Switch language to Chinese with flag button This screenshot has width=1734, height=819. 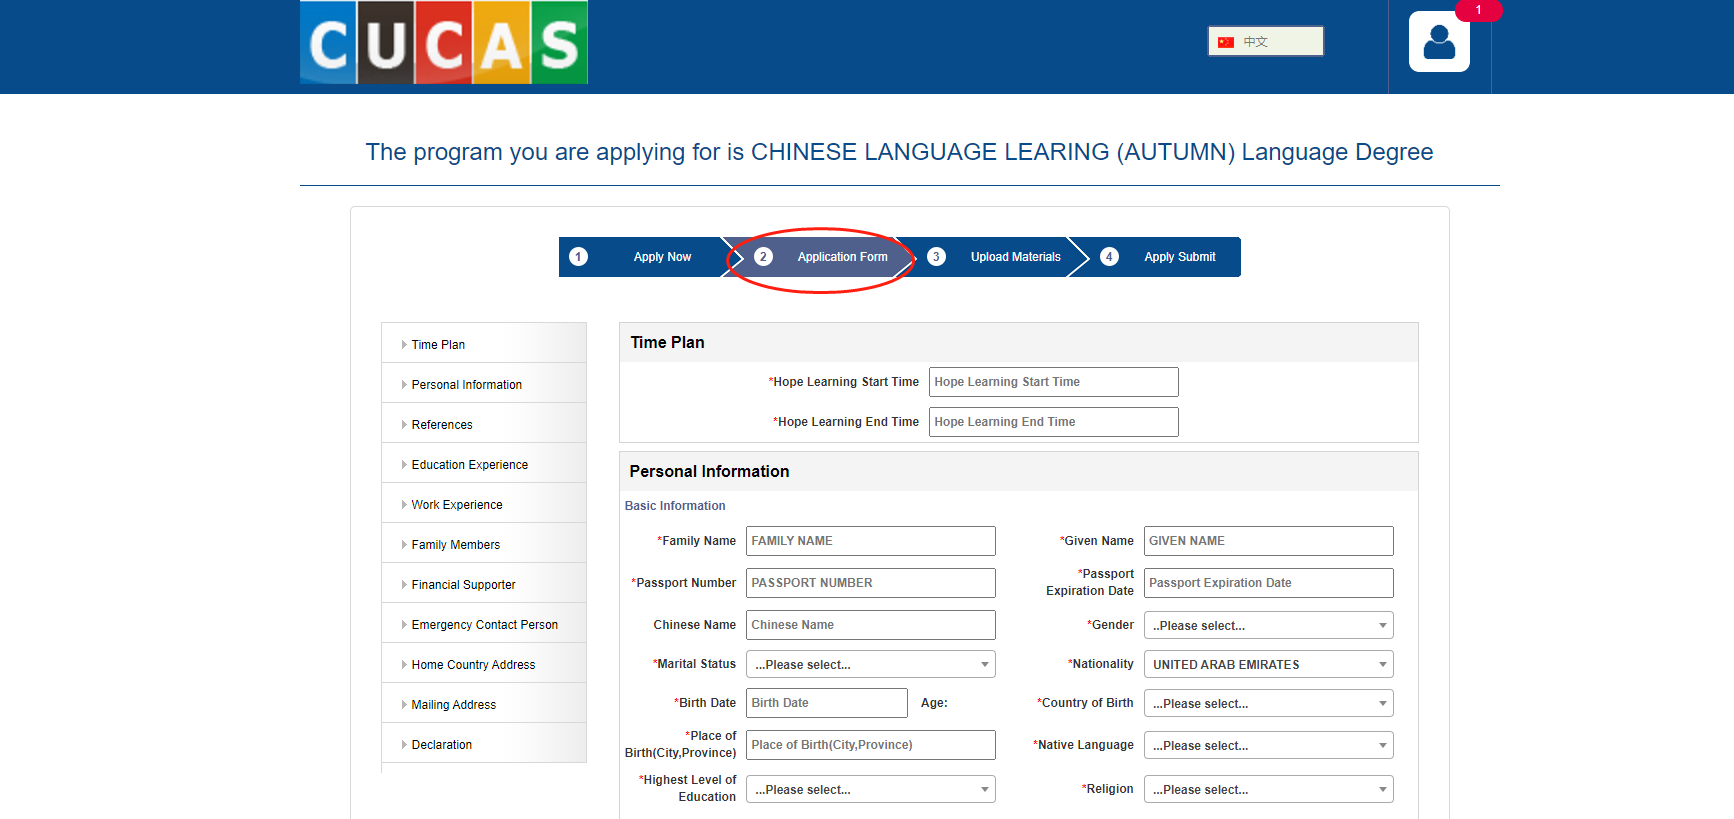coord(1265,42)
